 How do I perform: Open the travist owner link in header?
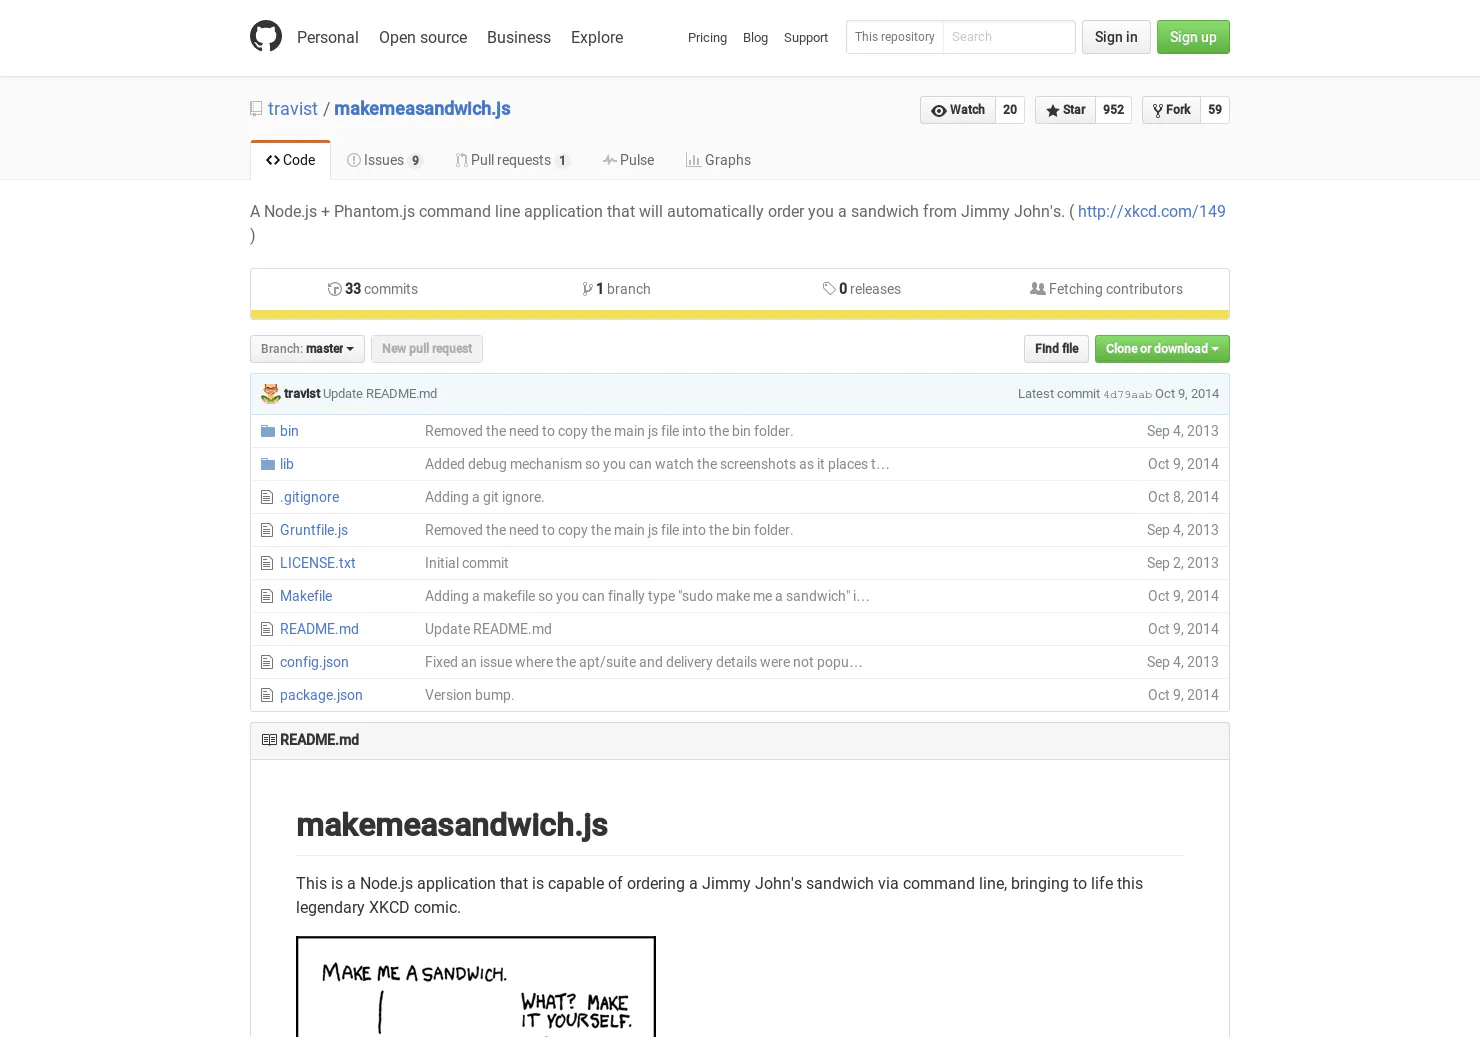coord(293,109)
